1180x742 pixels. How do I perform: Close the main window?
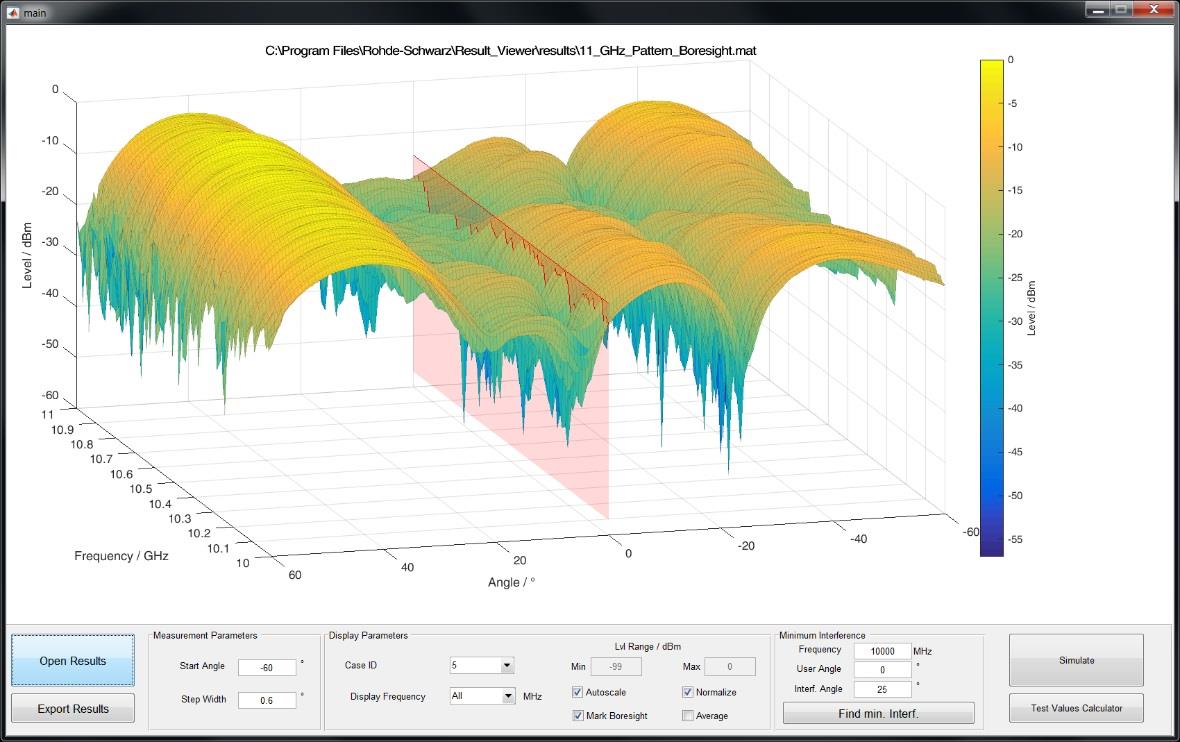click(x=1152, y=10)
